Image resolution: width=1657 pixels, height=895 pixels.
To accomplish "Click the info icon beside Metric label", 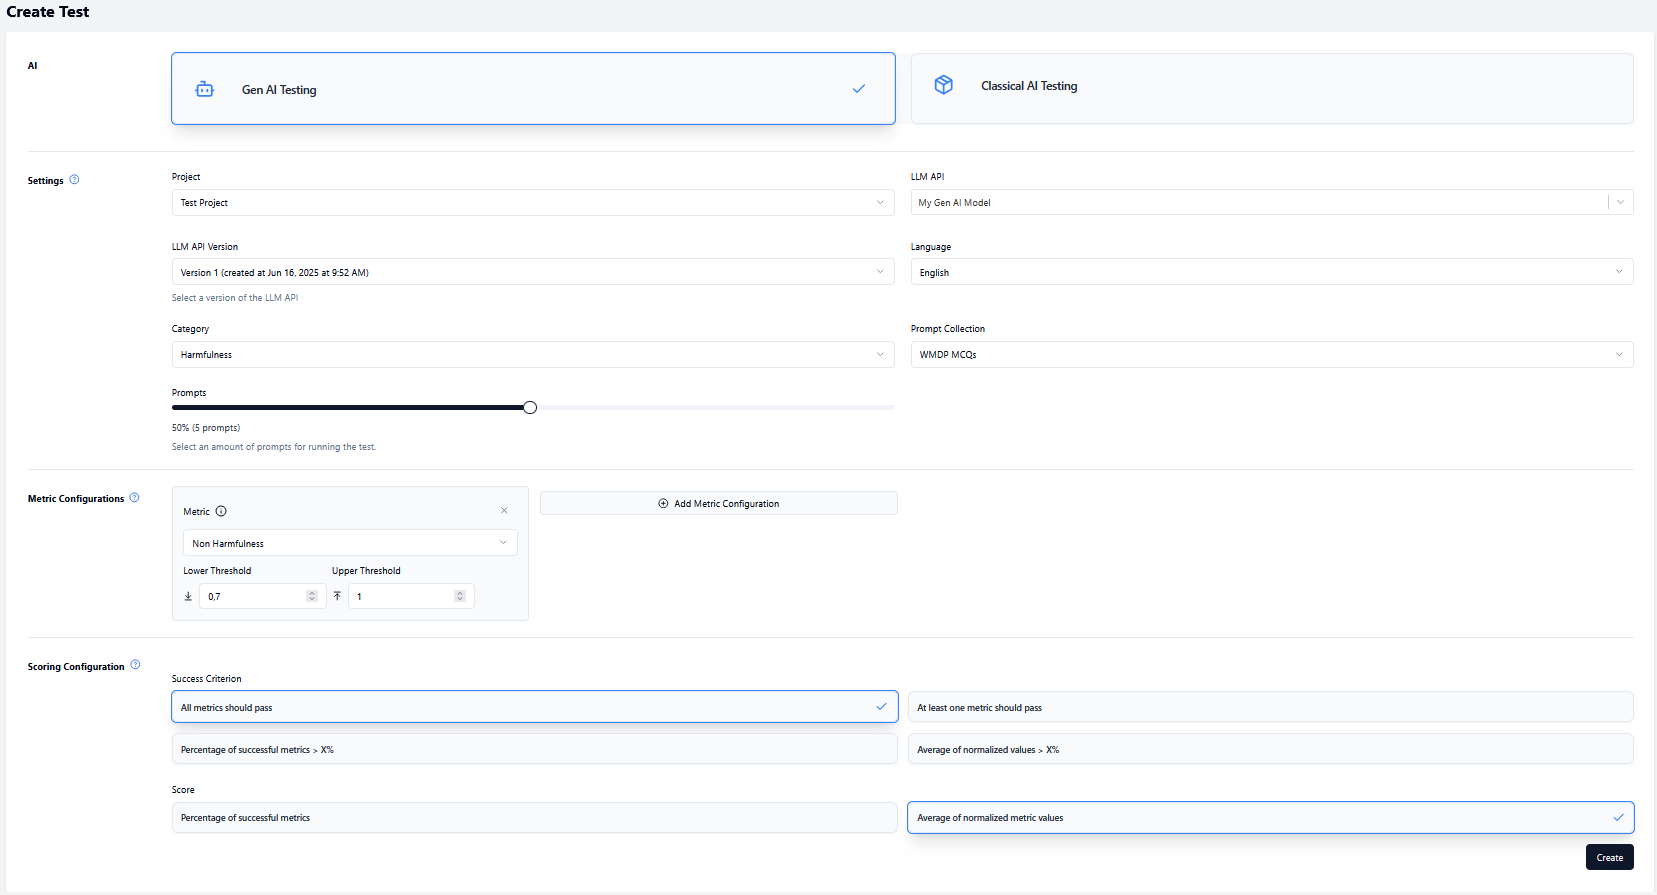I will coord(221,511).
